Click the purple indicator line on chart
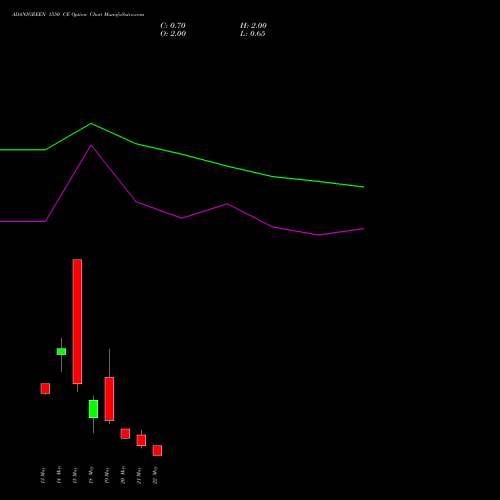500x500 pixels. (182, 218)
